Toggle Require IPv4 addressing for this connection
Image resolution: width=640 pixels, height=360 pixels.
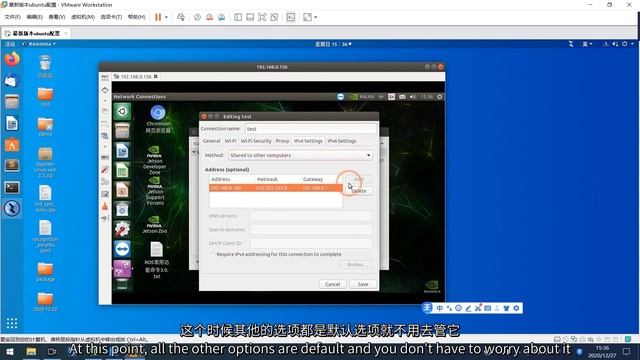pyautogui.click(x=213, y=254)
